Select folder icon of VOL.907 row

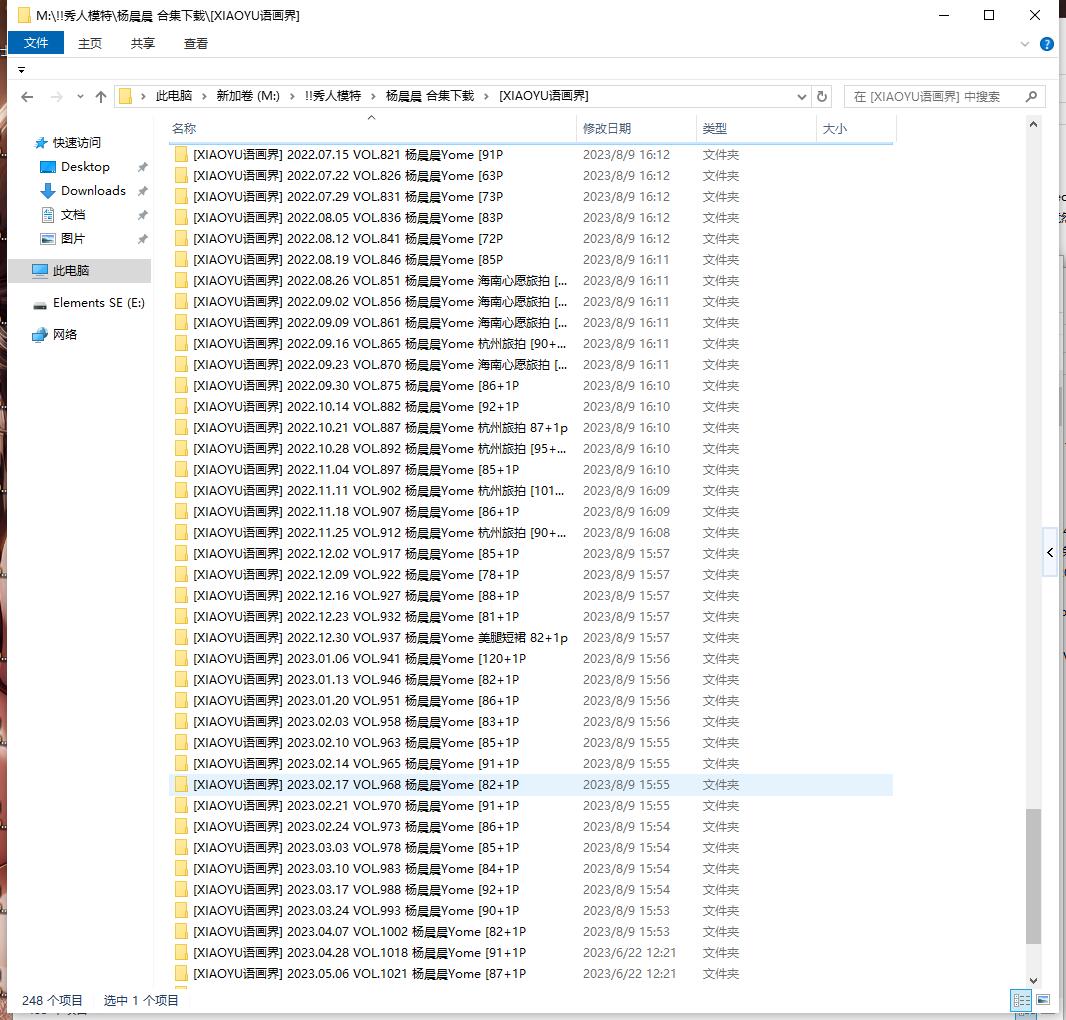[181, 512]
